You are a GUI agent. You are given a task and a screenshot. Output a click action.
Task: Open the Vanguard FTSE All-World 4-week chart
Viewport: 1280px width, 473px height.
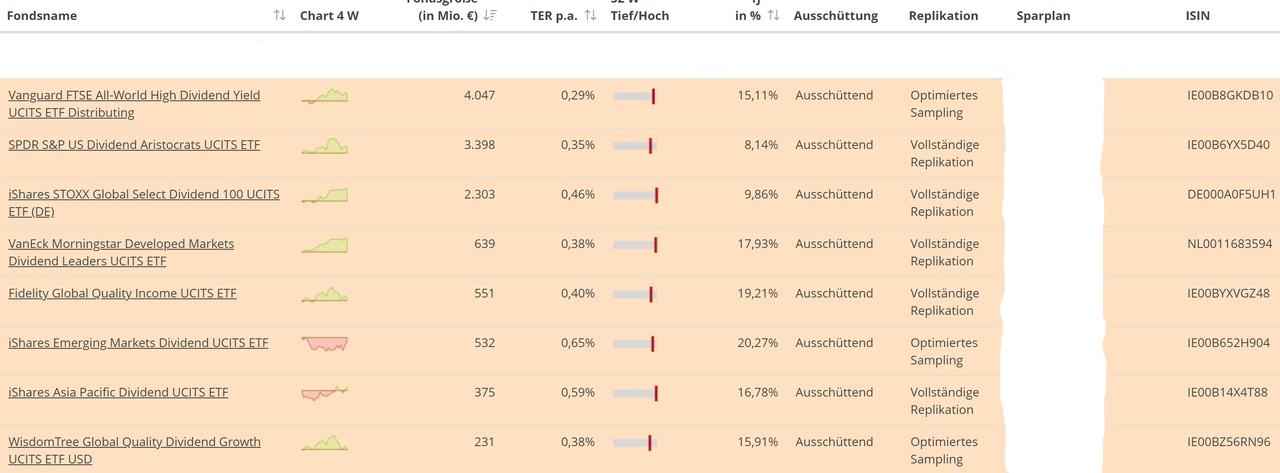pos(325,96)
